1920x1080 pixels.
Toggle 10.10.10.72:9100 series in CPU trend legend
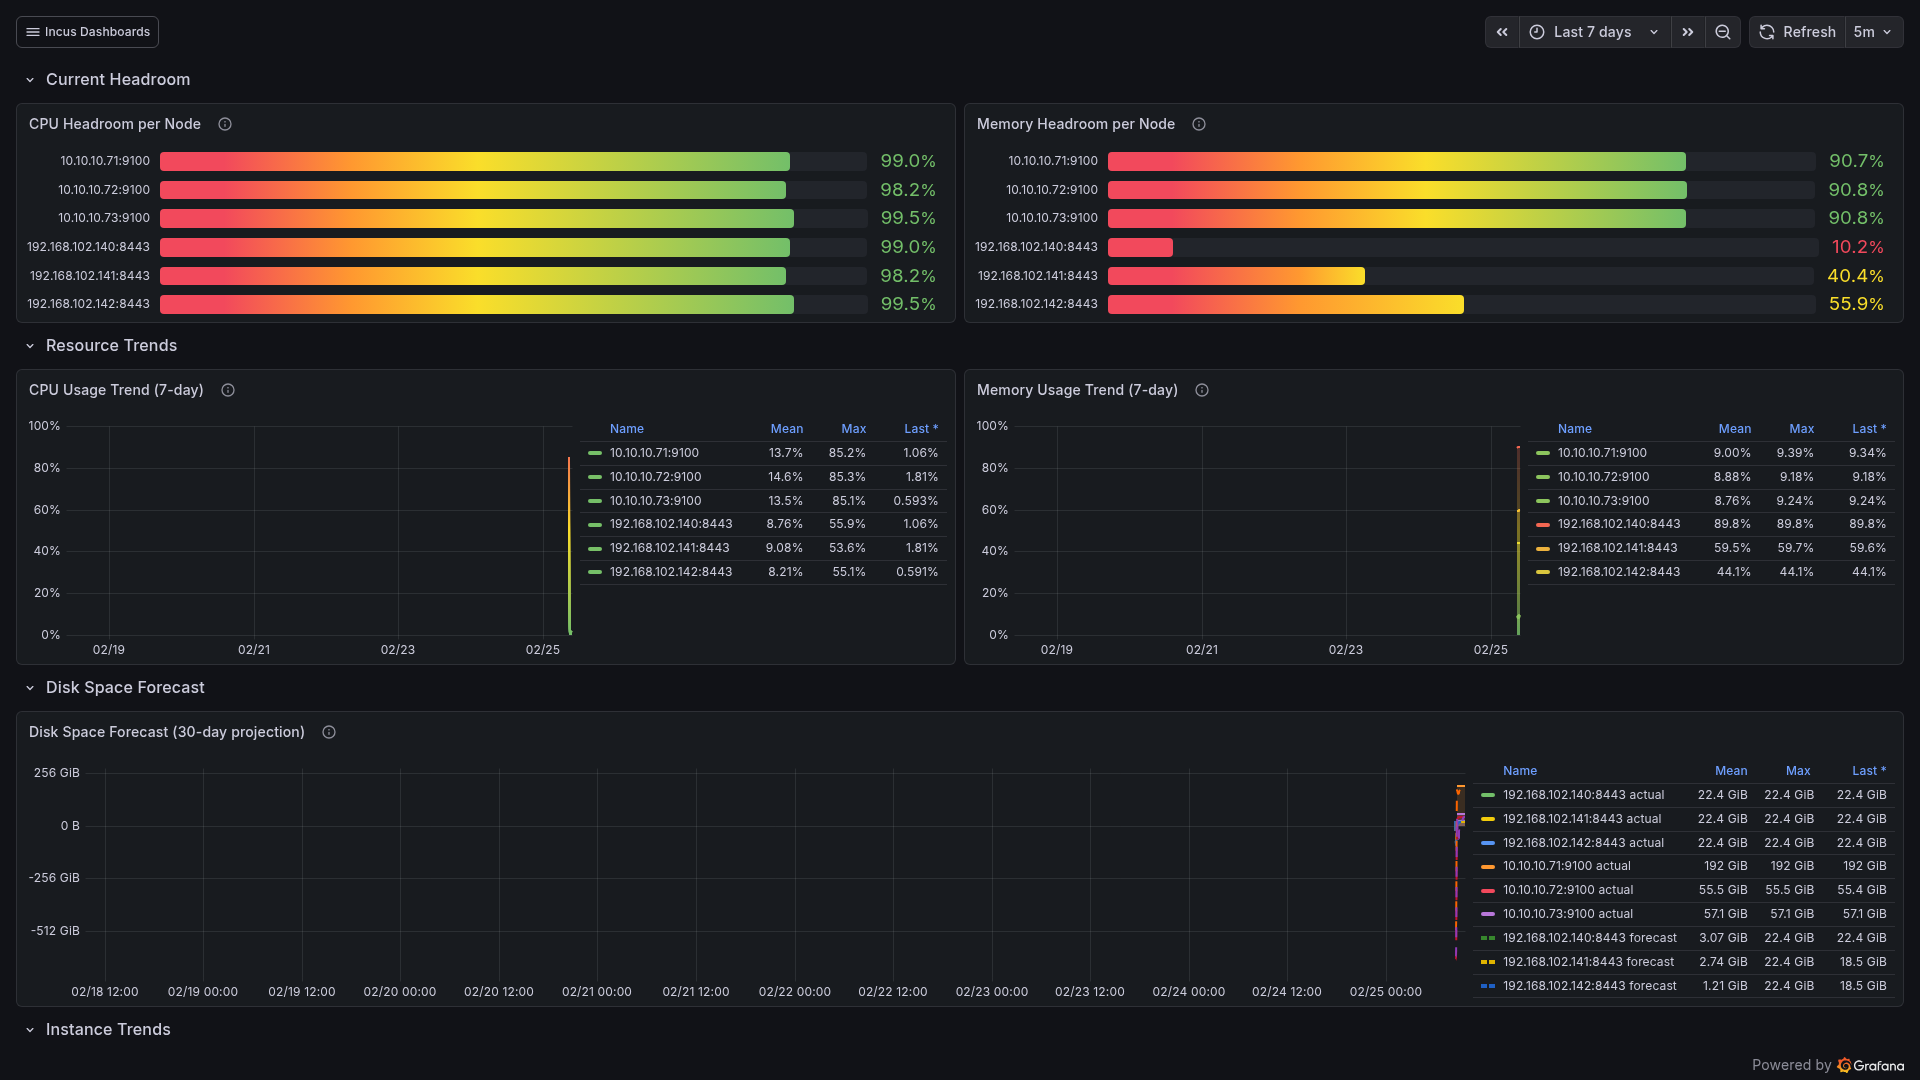click(655, 477)
